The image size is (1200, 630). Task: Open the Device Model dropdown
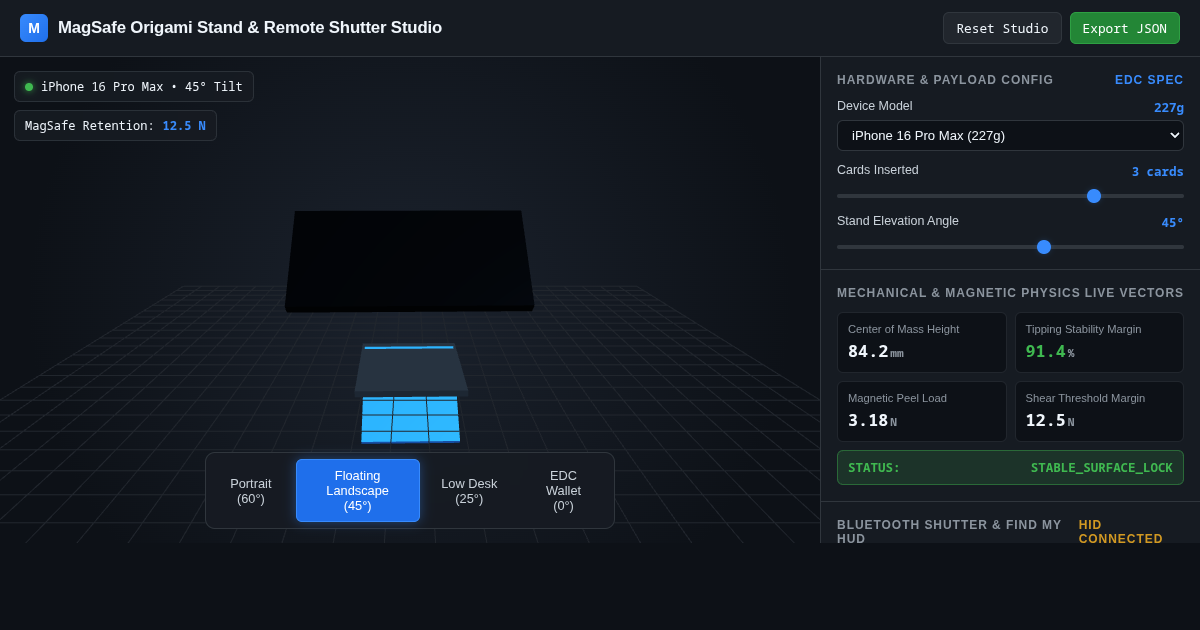pos(1010,135)
